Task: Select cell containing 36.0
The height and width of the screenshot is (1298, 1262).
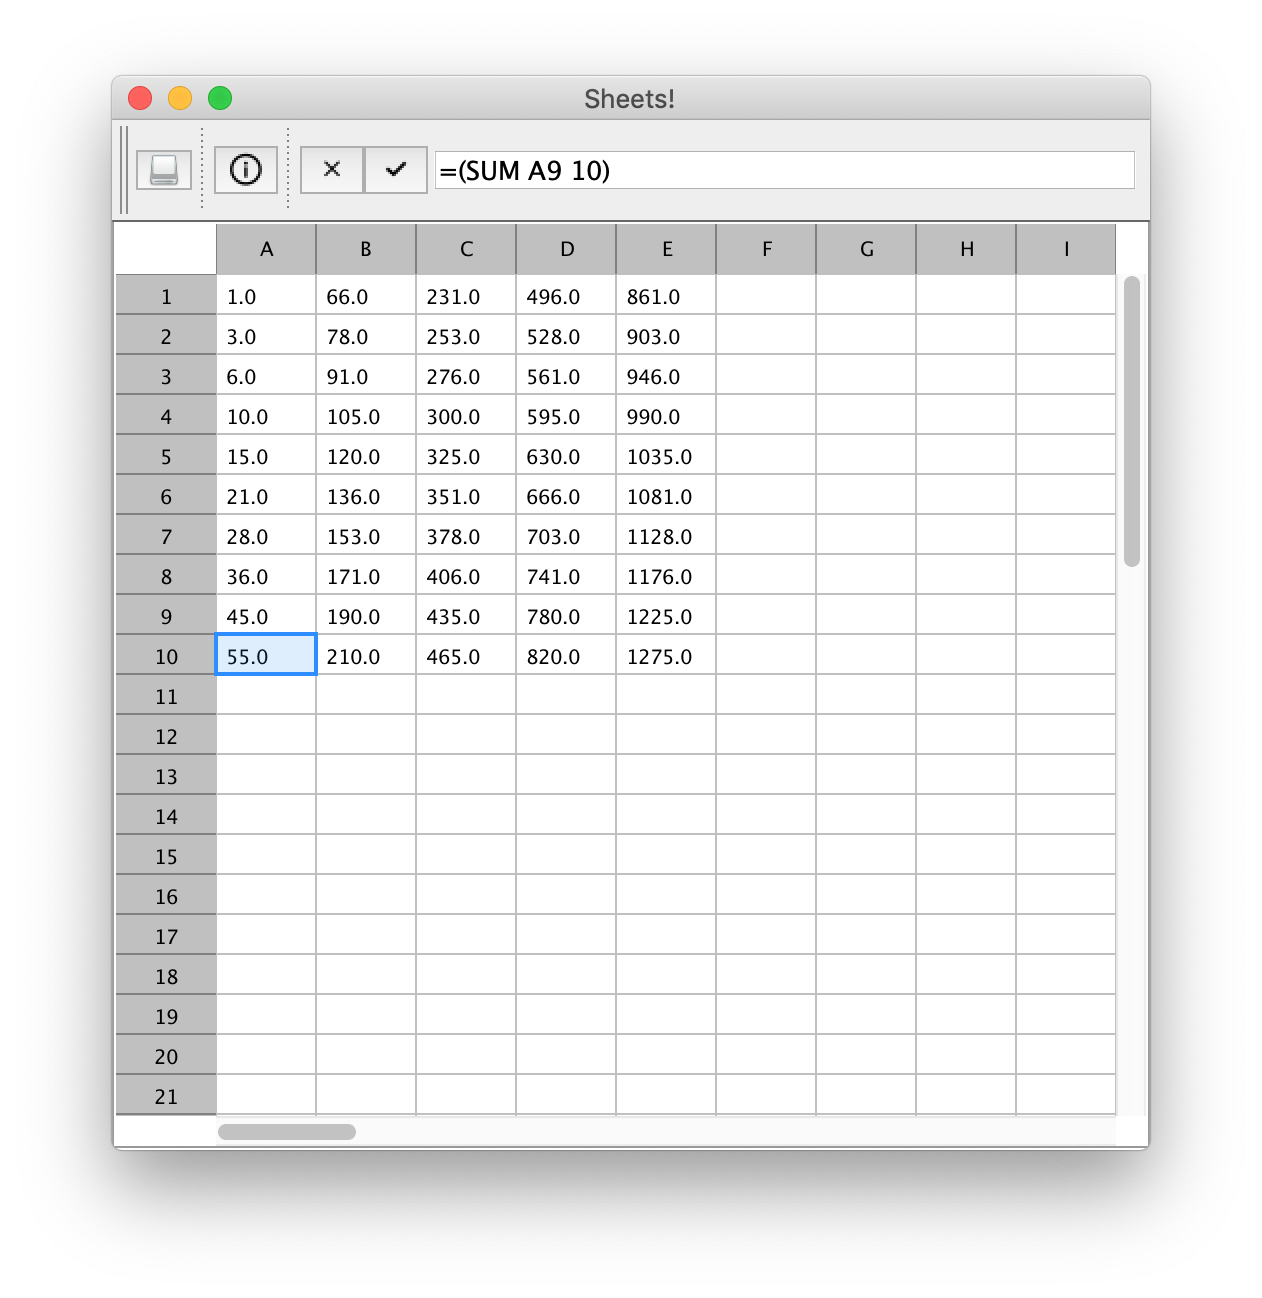Action: pos(266,576)
